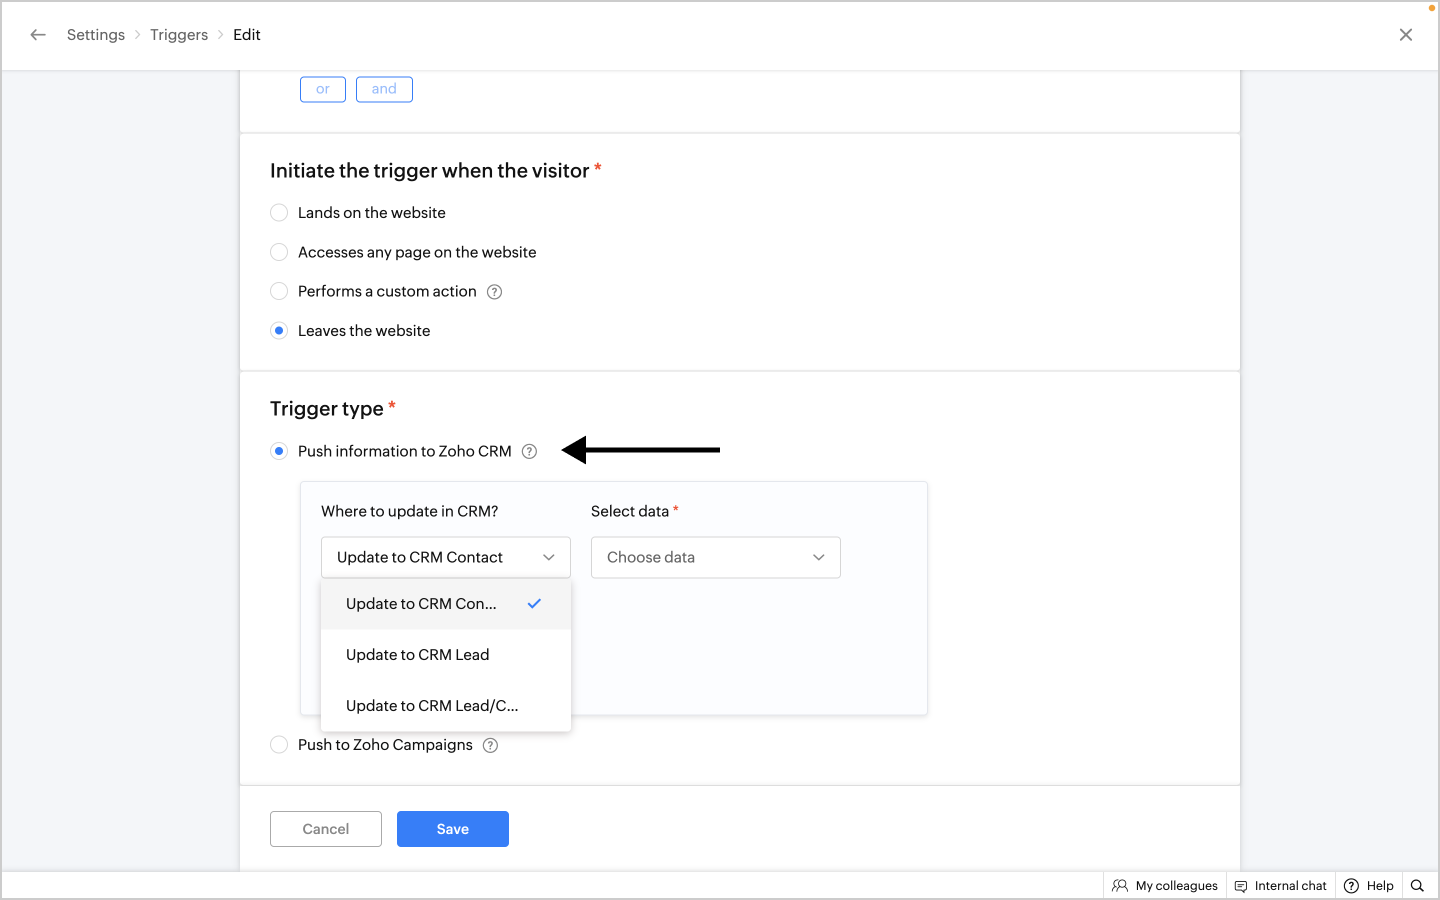The height and width of the screenshot is (900, 1440).
Task: Open the search icon in bottom bar
Action: (x=1417, y=886)
